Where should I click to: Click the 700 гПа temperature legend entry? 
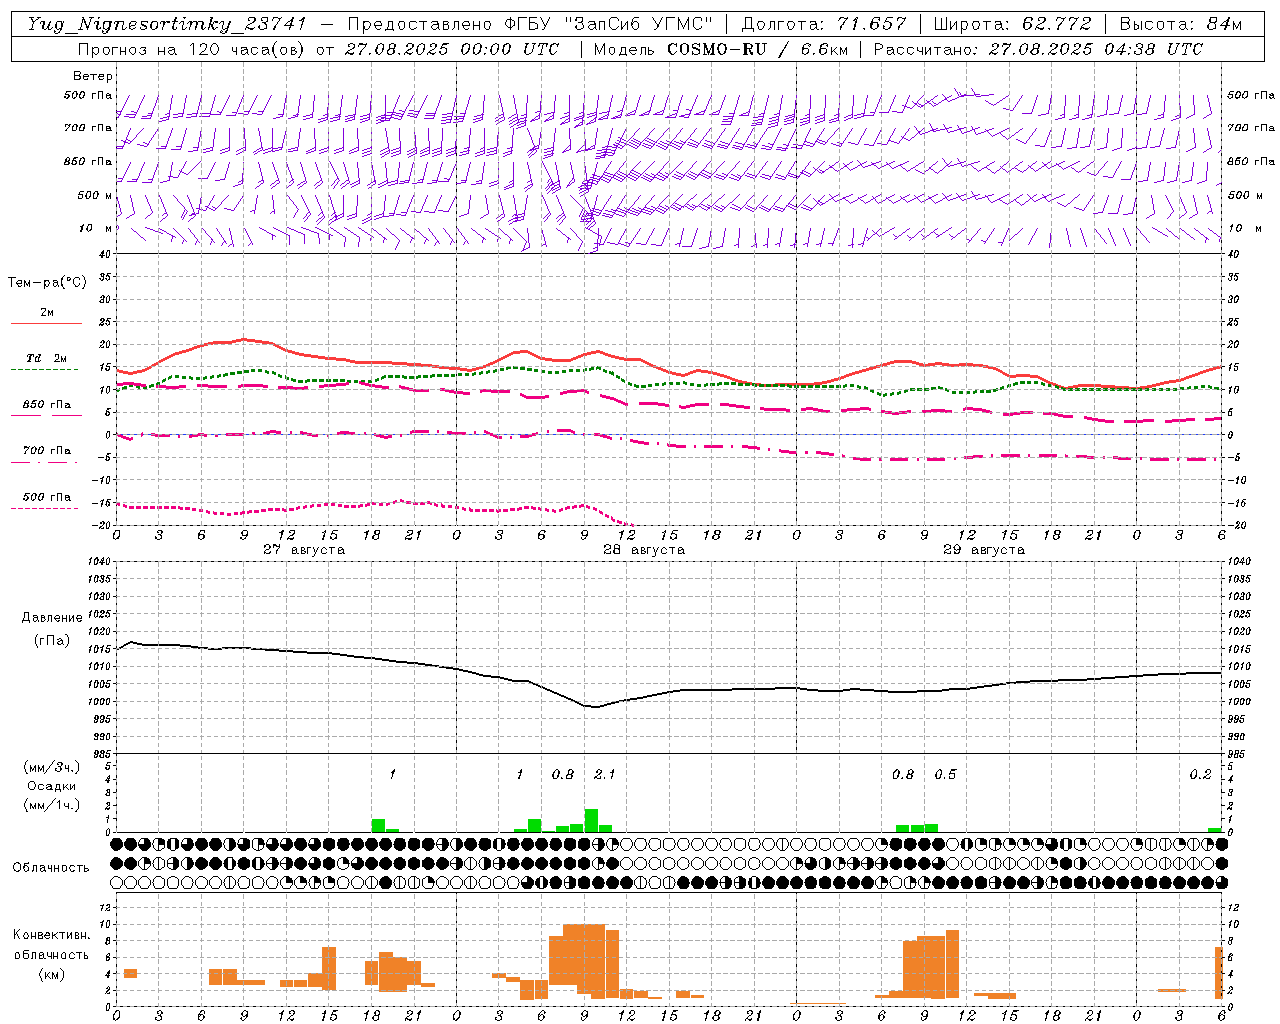tap(46, 451)
